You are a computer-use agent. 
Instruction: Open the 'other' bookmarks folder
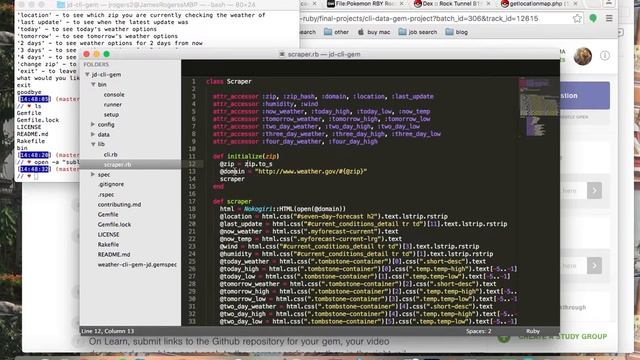(336, 32)
